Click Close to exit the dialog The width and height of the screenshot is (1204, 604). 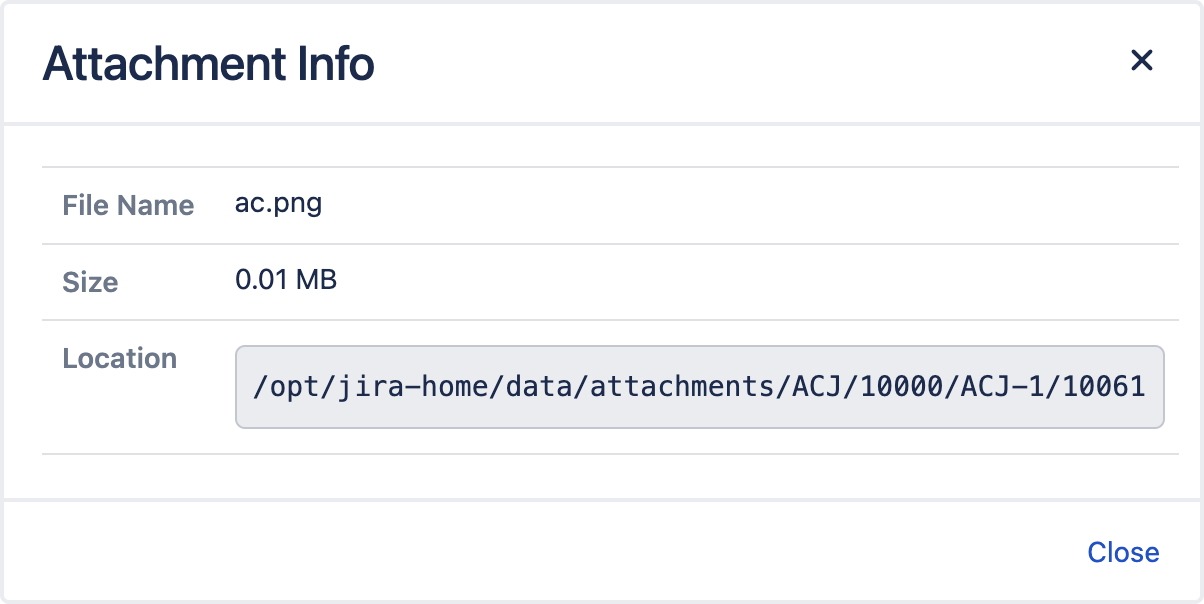coord(1124,552)
